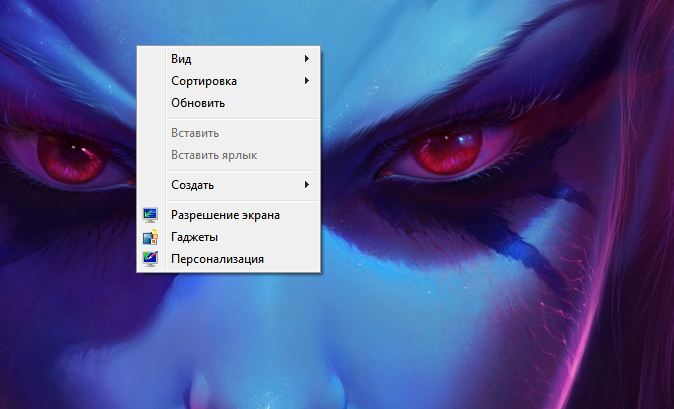Viewport: 674px width, 409px height.
Task: Expand the arrow next to Сортировка
Action: coord(306,81)
